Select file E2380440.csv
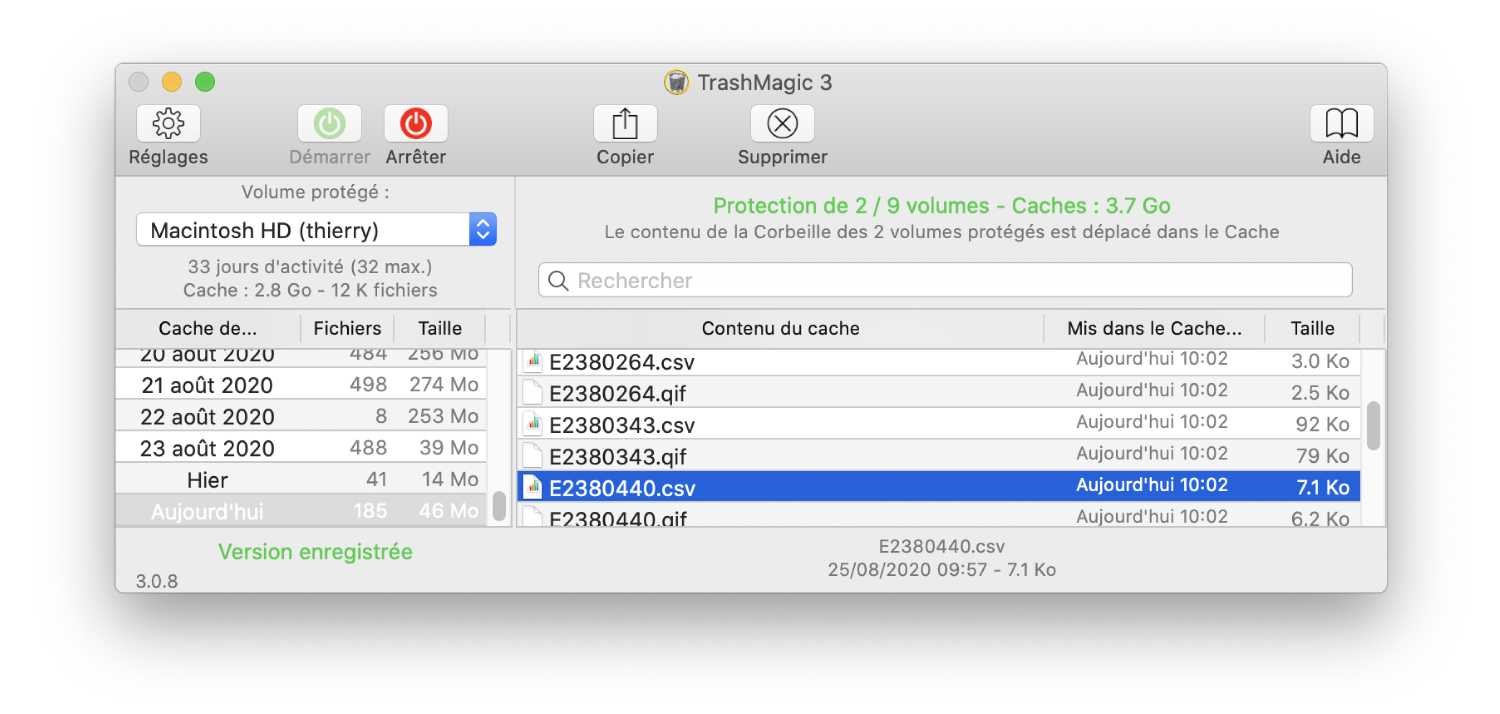 [939, 488]
